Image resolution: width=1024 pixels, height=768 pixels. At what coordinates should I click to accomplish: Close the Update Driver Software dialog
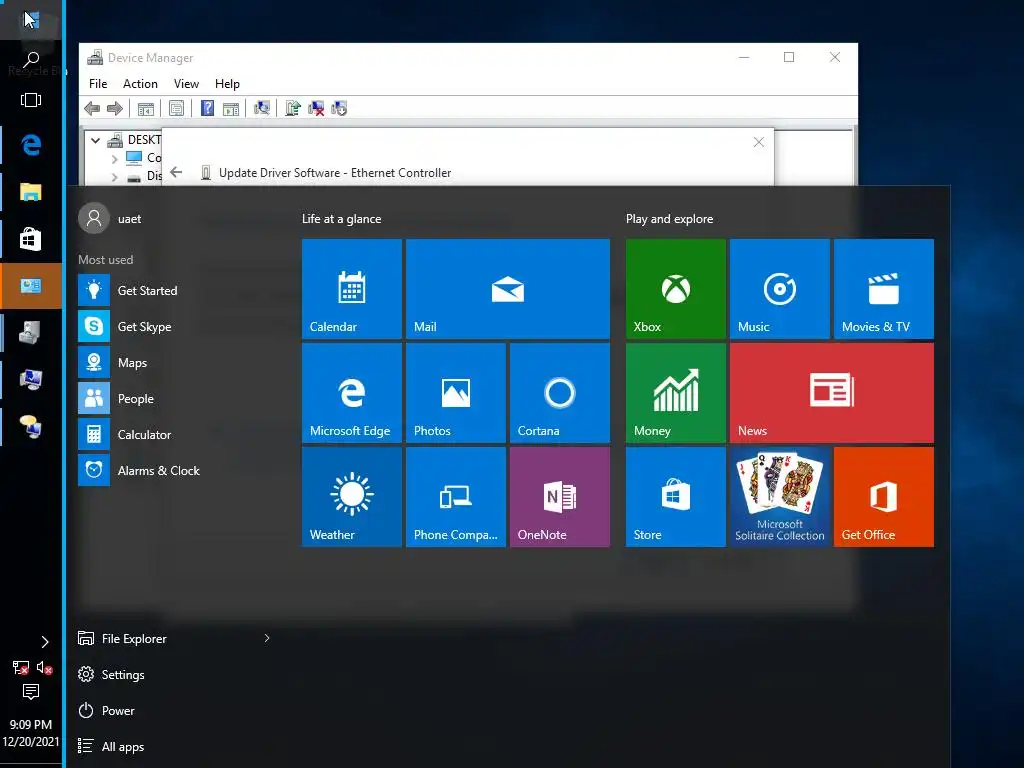point(758,142)
